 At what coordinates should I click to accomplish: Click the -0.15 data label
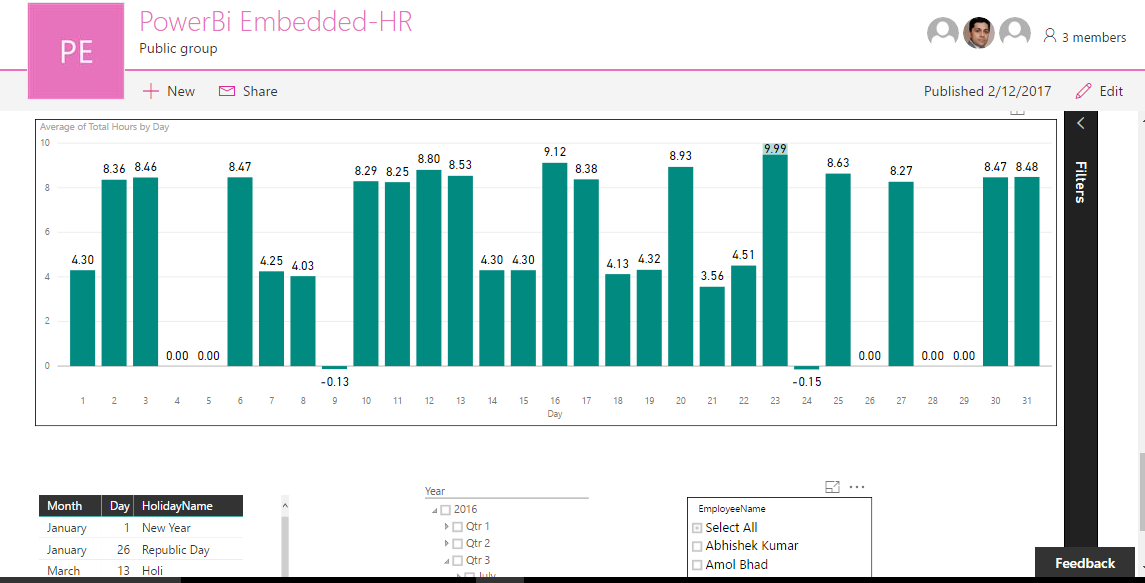(807, 381)
